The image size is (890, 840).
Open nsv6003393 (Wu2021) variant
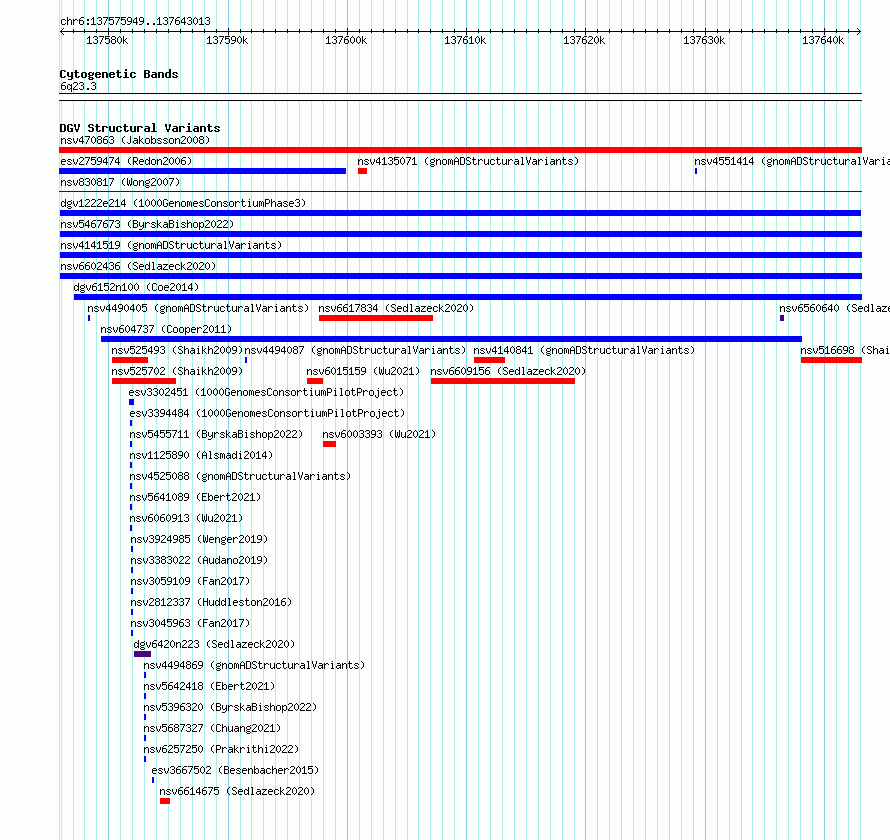tap(379, 434)
